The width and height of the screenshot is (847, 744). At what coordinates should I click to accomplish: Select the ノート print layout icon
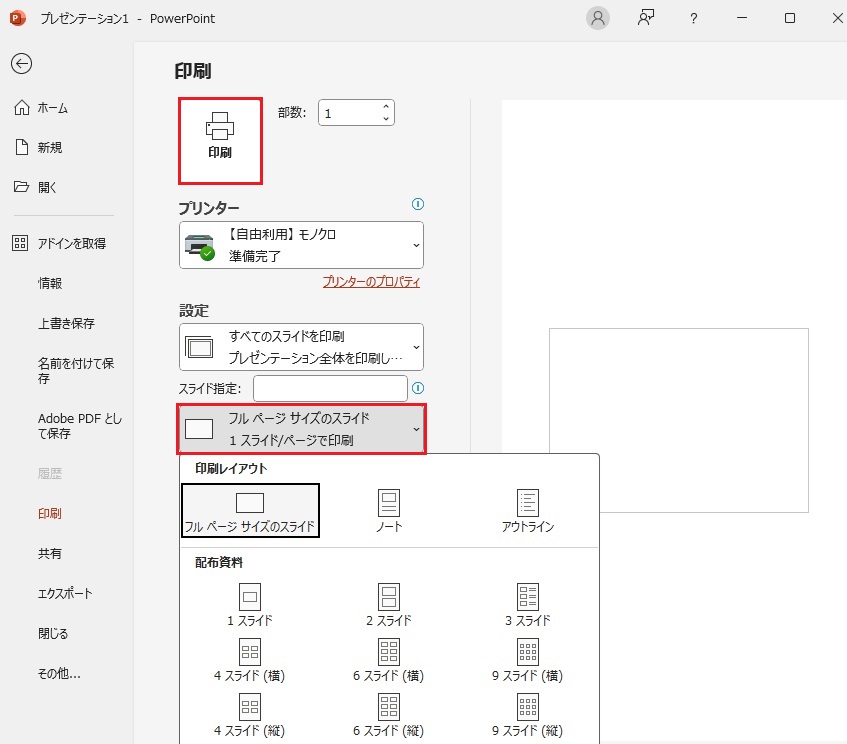tap(387, 510)
